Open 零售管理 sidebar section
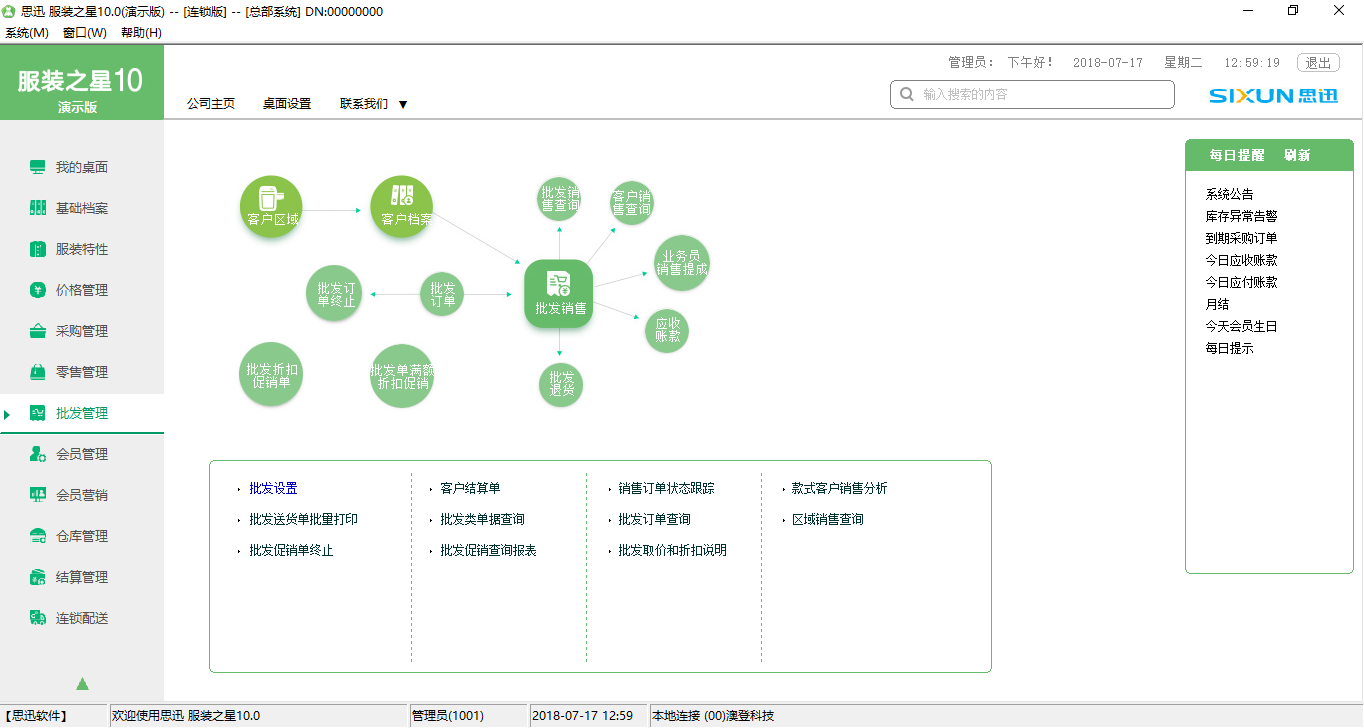Screen dimensions: 1364x728 pos(82,372)
